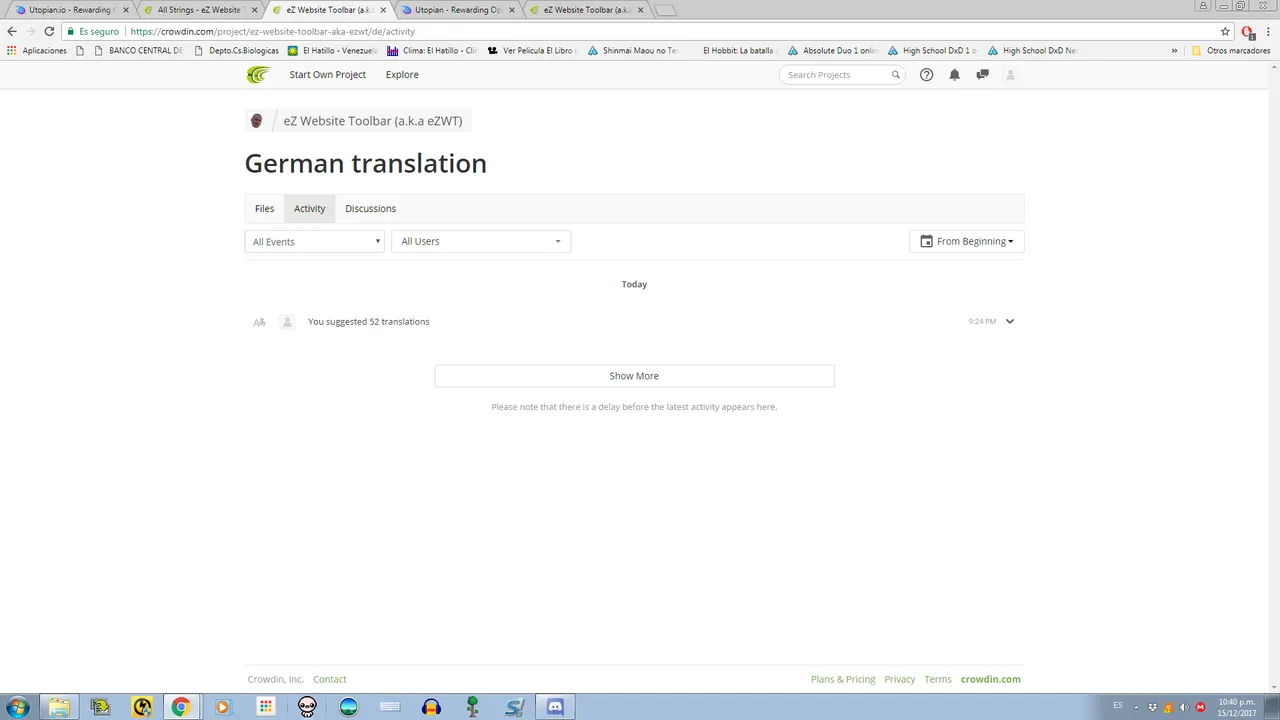This screenshot has height=720, width=1280.
Task: Go back in browser history
Action: (x=12, y=31)
